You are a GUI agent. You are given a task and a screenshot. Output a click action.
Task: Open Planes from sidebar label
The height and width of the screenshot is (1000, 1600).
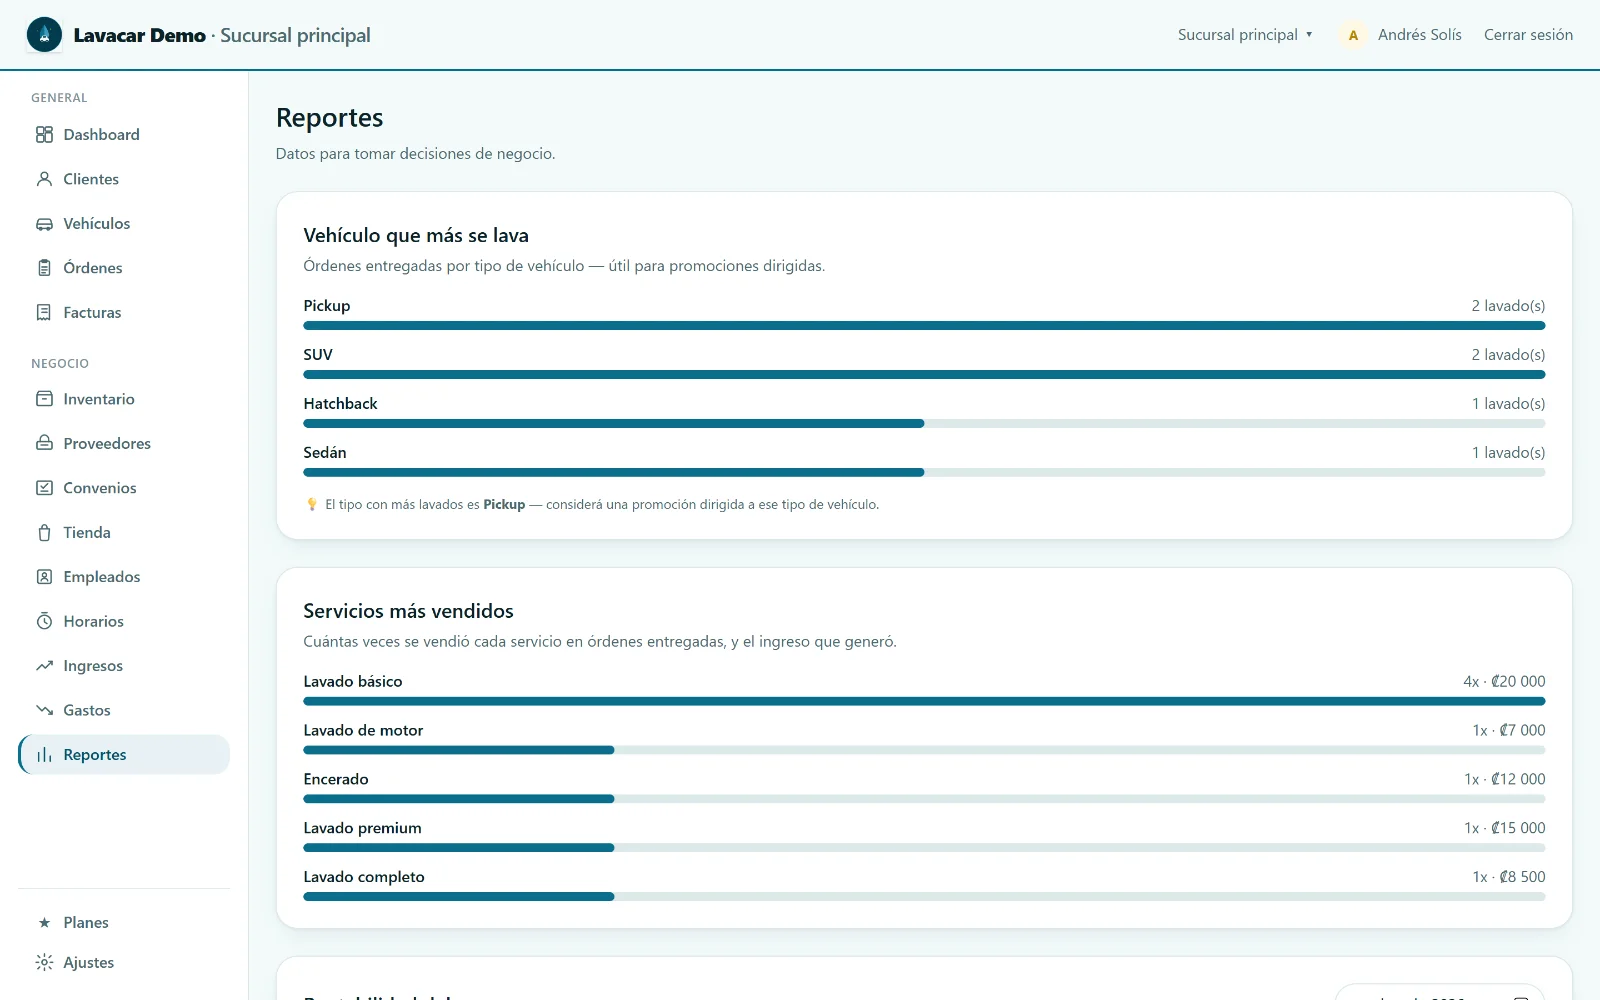coord(86,923)
